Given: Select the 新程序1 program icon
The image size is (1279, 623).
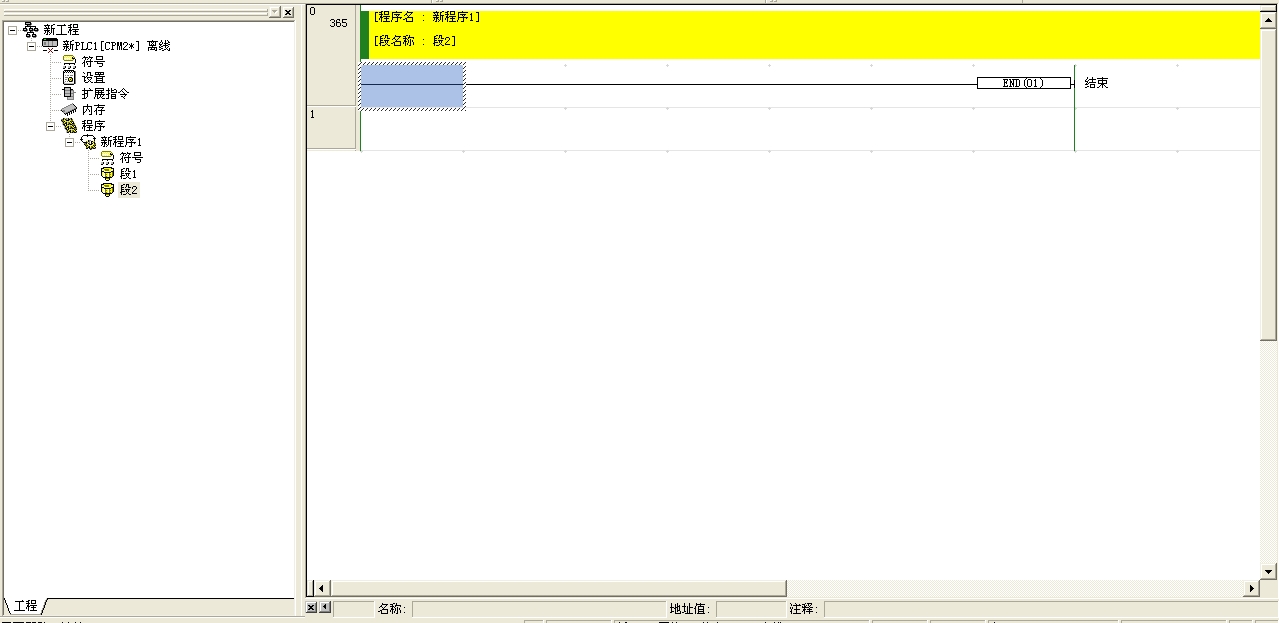Looking at the screenshot, I should (x=88, y=142).
